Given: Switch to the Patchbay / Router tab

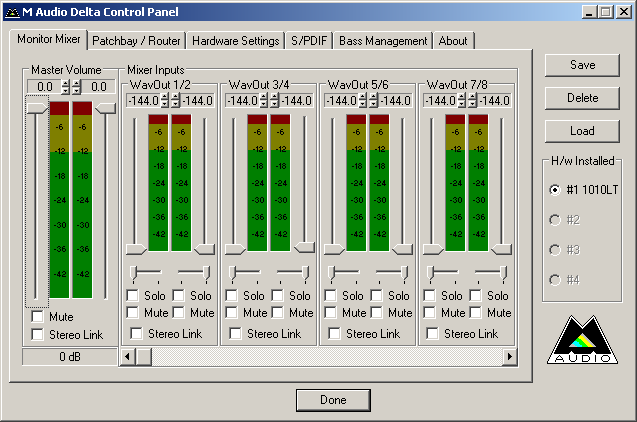Looking at the screenshot, I should tap(135, 41).
